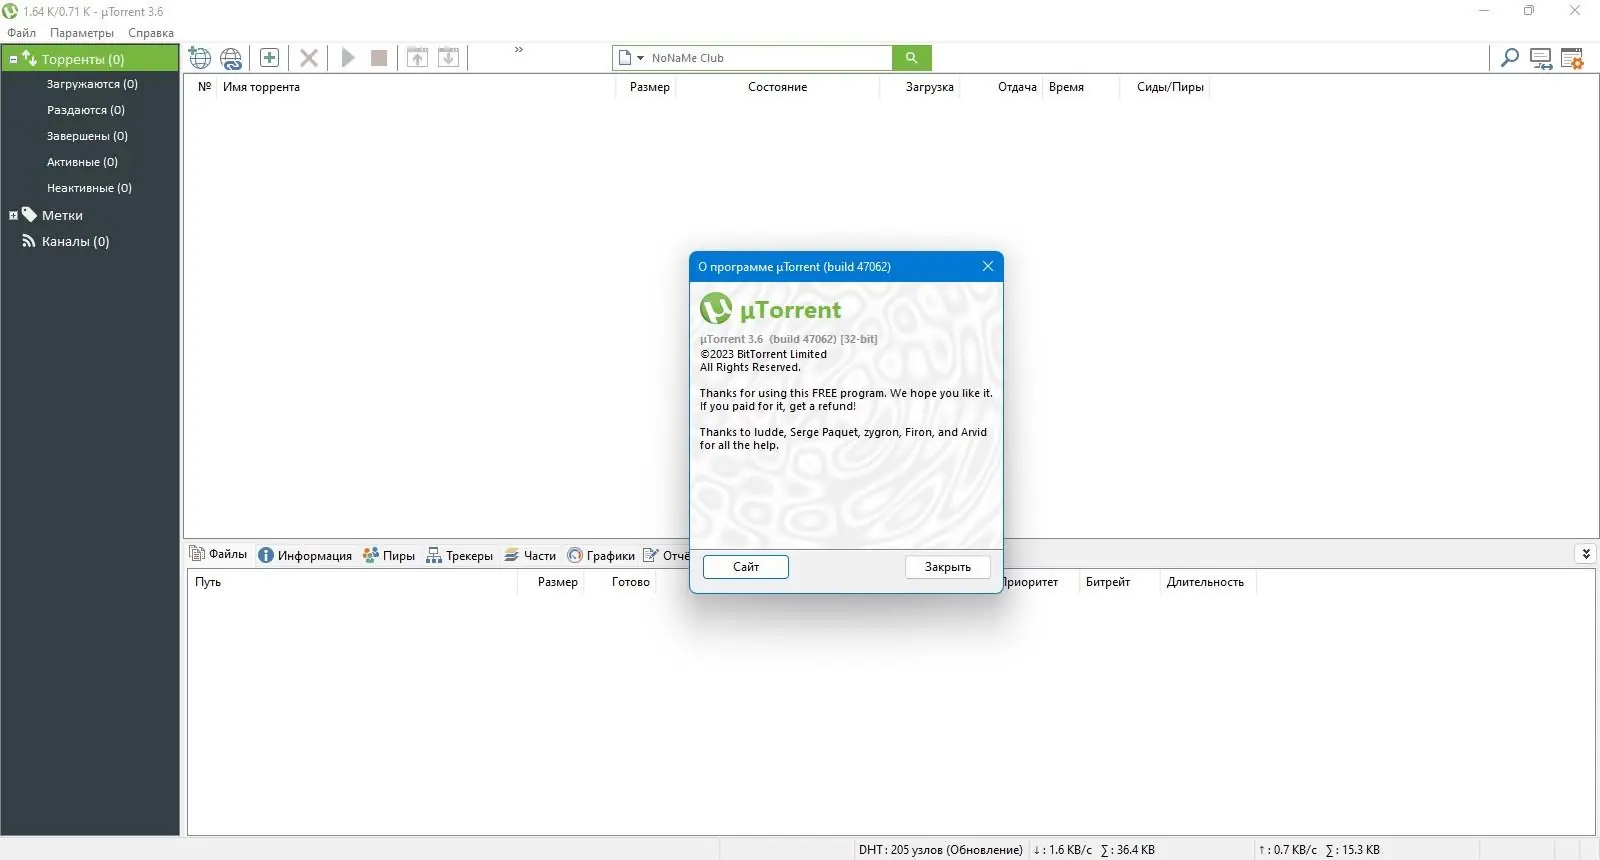The height and width of the screenshot is (860, 1600).
Task: Click the NoNaMe Club search field
Action: 768,58
